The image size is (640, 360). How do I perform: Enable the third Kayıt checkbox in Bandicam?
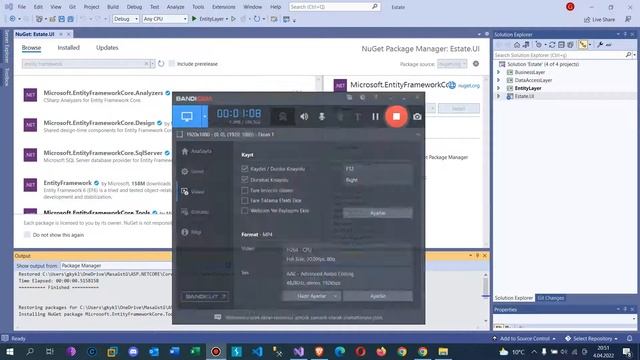pos(244,190)
